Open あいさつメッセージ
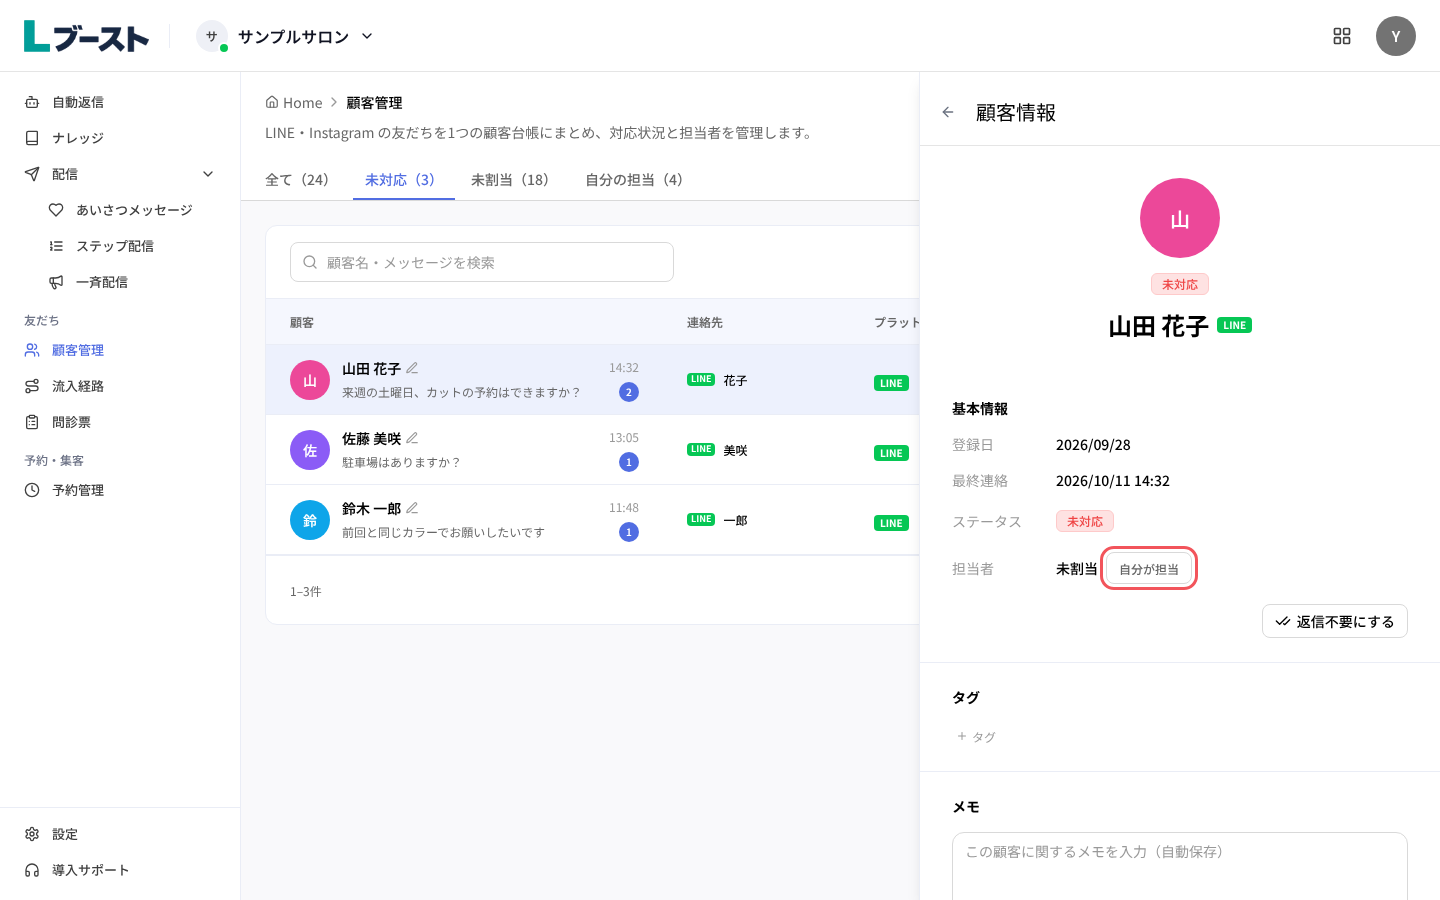1440x900 pixels. [132, 210]
